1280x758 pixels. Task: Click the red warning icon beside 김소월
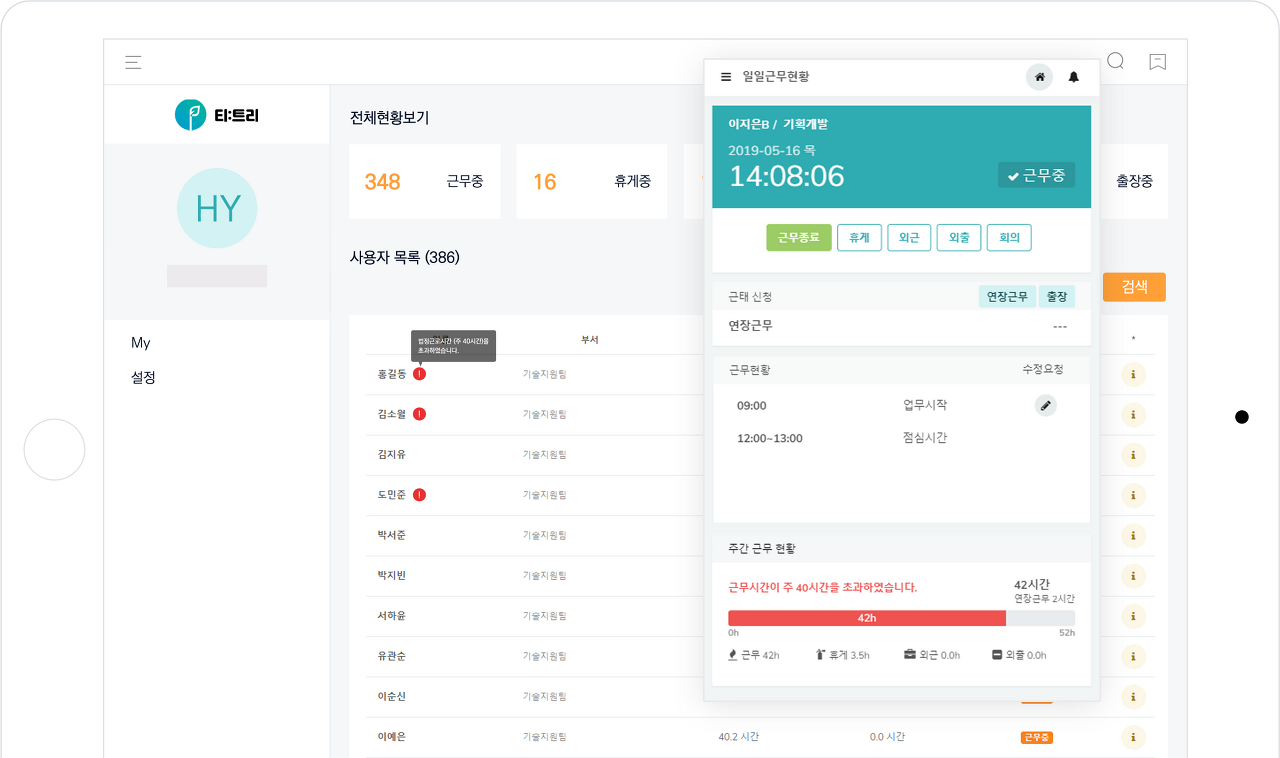(x=419, y=414)
